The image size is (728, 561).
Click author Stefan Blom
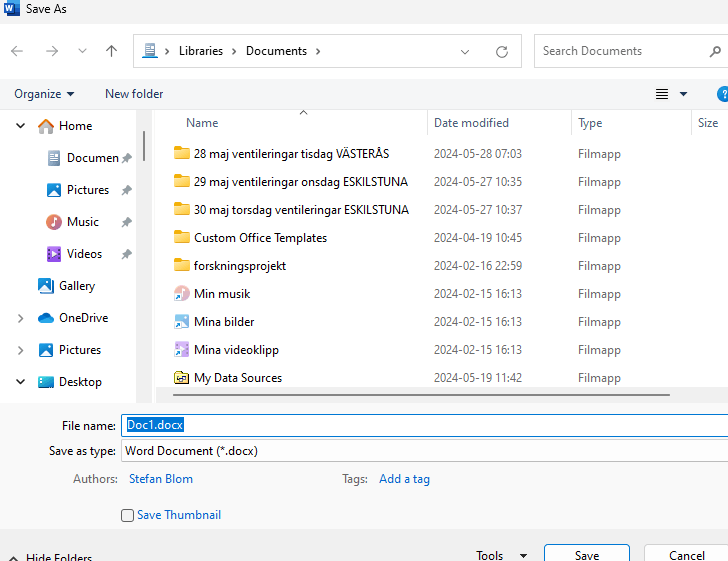click(x=161, y=479)
